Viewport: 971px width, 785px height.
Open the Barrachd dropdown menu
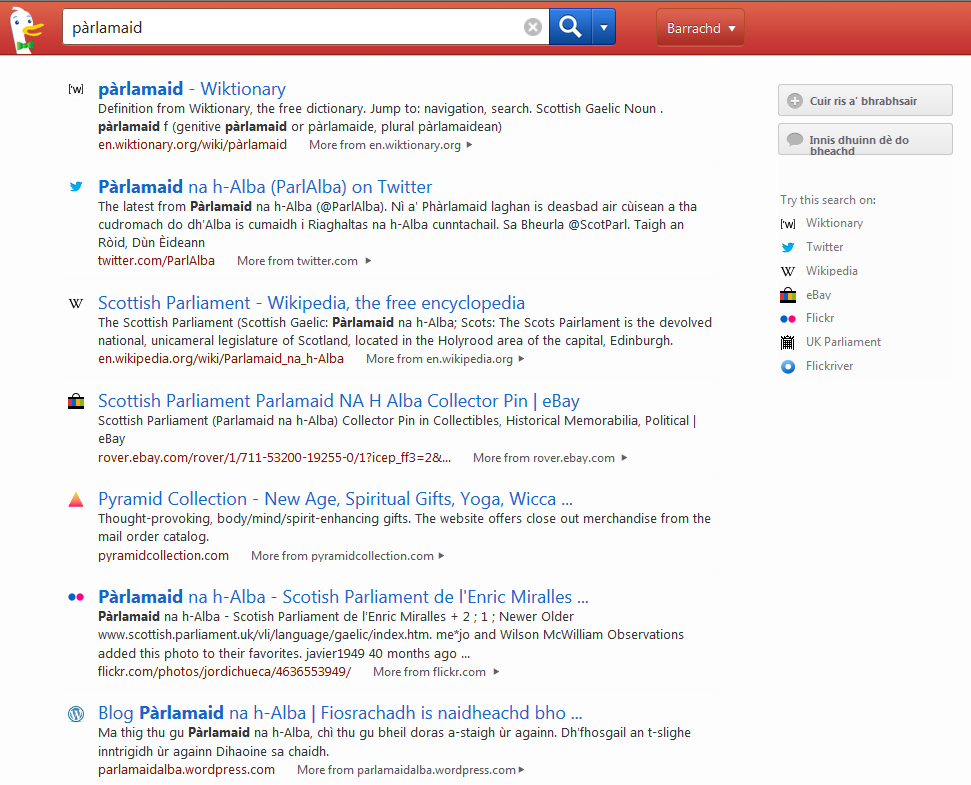click(x=700, y=28)
